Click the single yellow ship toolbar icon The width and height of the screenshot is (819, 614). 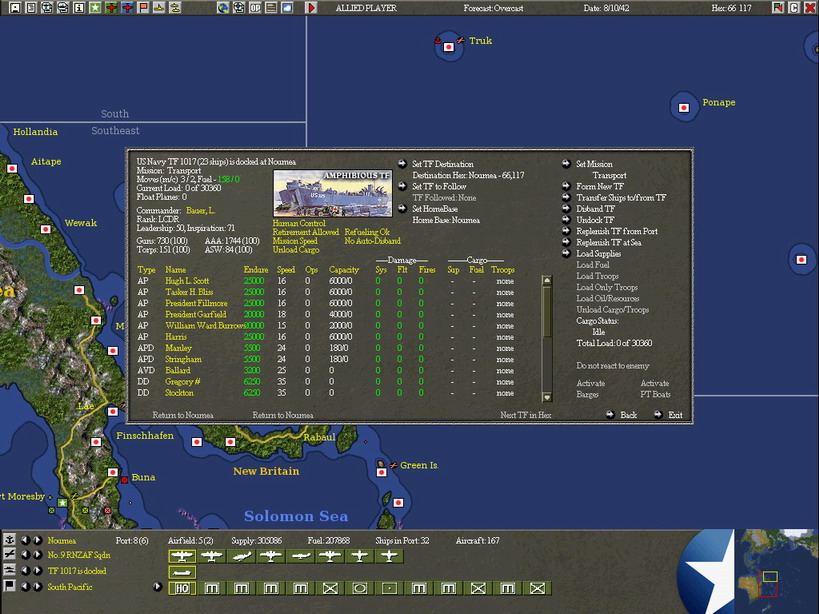(159, 8)
